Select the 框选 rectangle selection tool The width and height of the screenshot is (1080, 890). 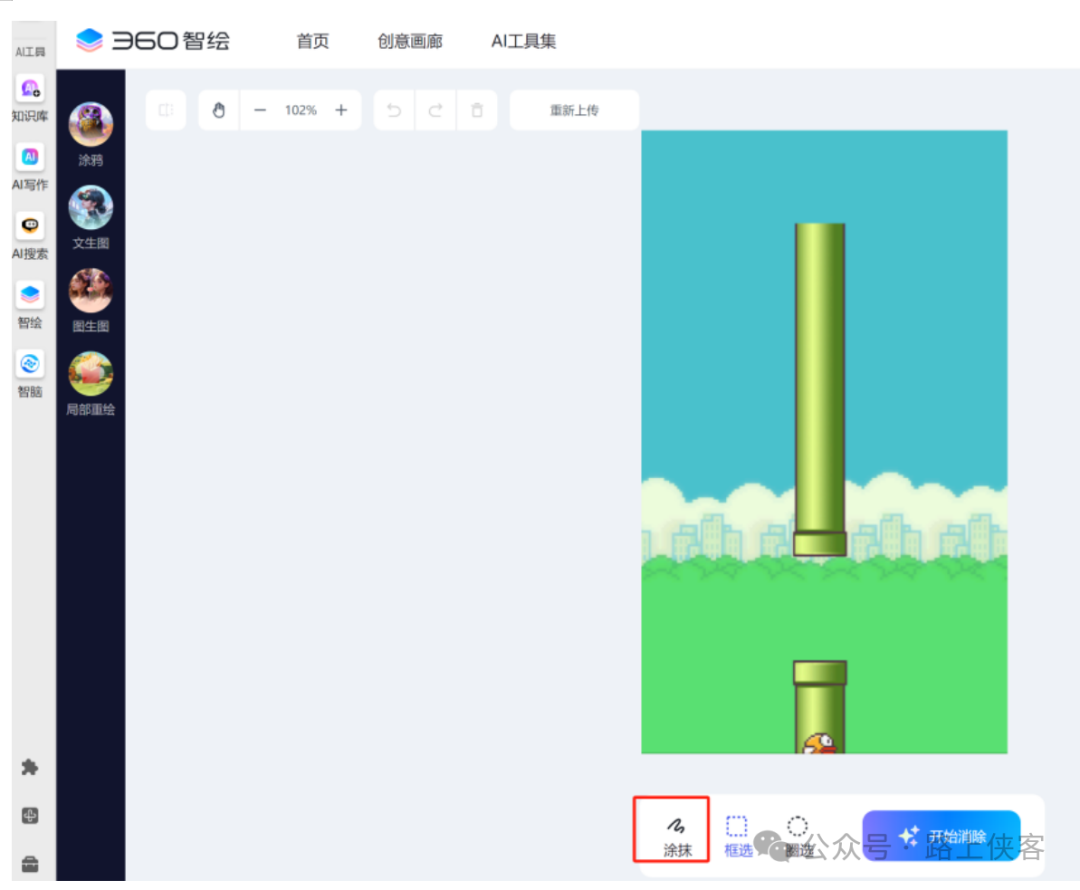[x=737, y=836]
